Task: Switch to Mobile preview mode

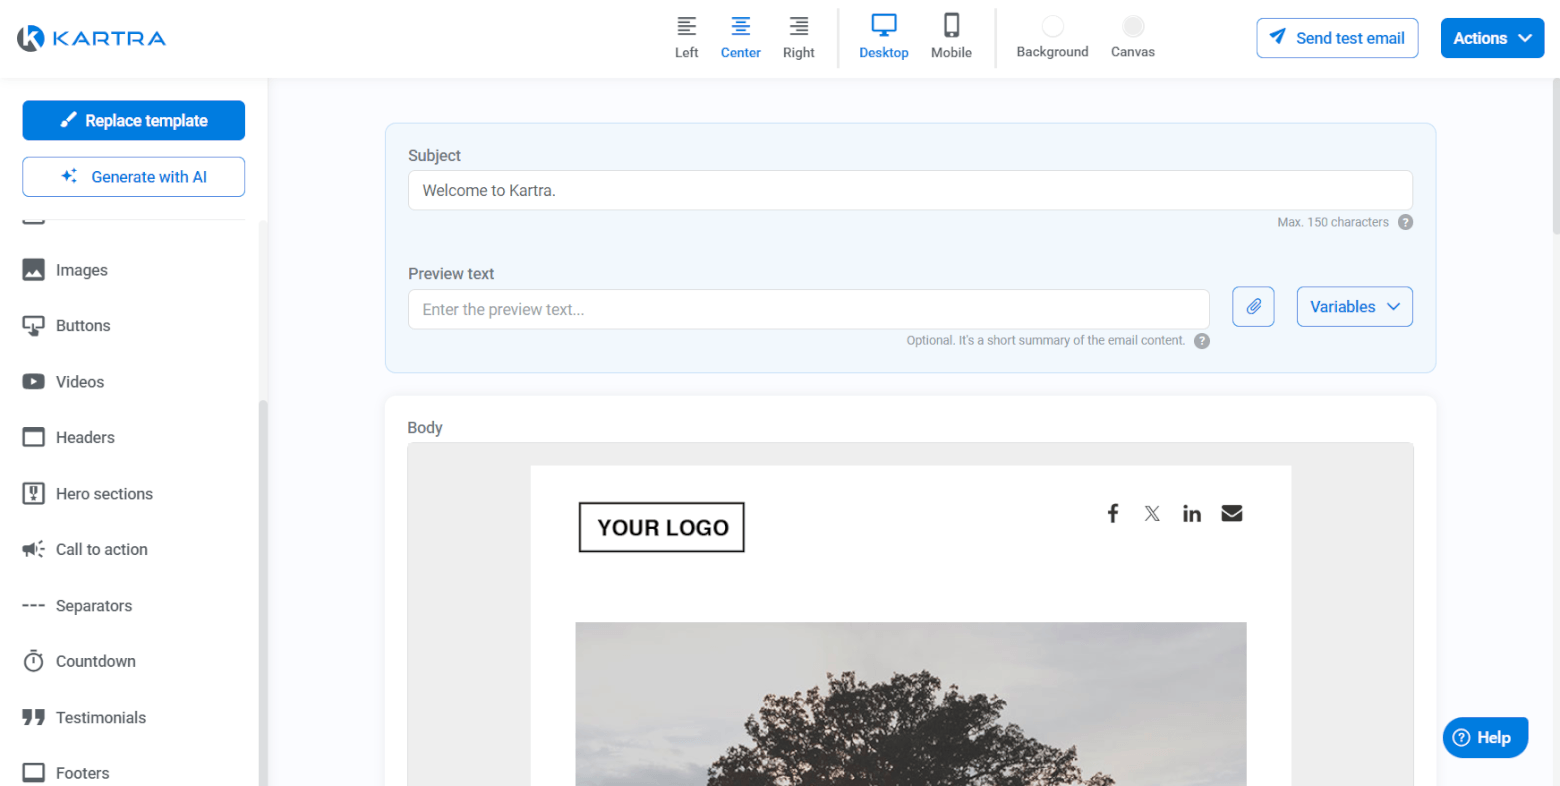Action: tap(950, 37)
